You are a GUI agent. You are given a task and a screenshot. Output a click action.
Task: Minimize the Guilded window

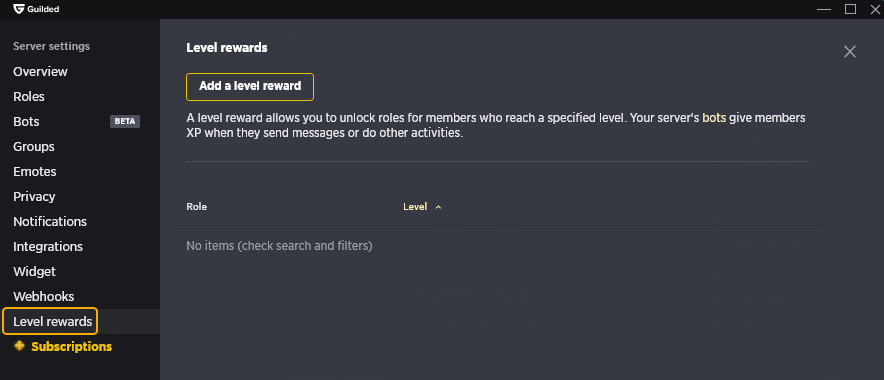[x=824, y=9]
